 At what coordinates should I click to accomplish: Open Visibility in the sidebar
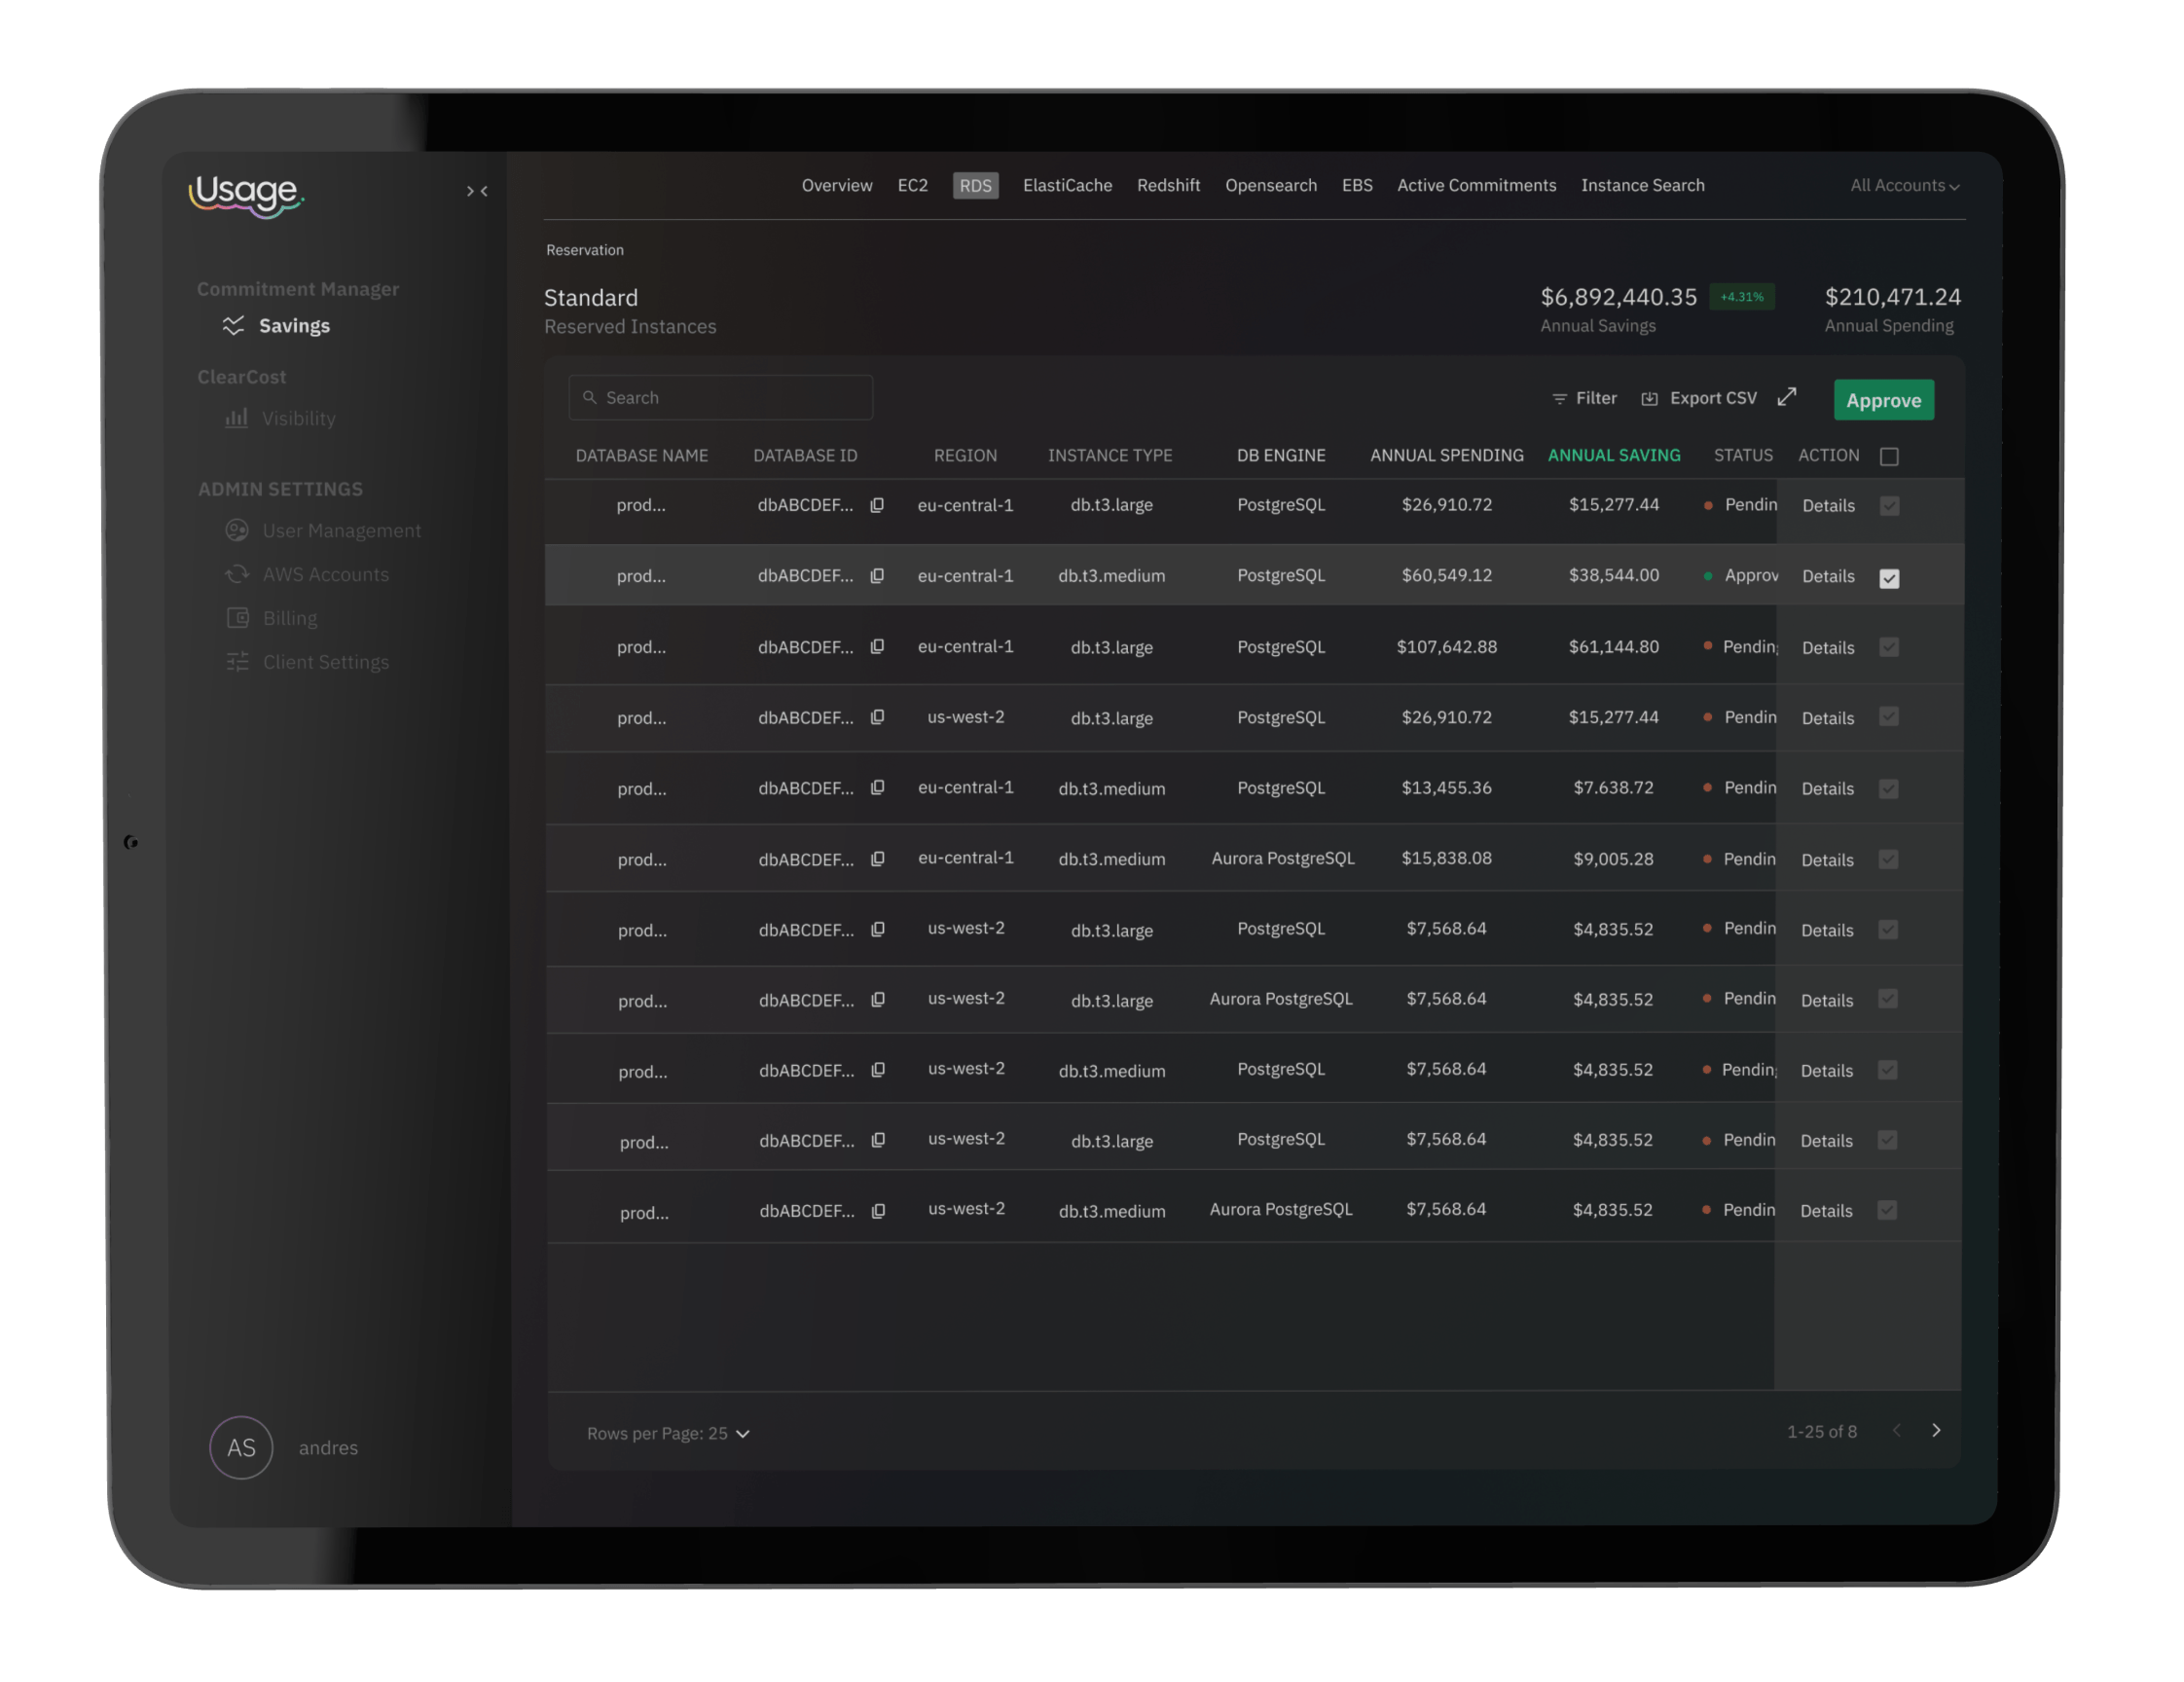point(298,418)
